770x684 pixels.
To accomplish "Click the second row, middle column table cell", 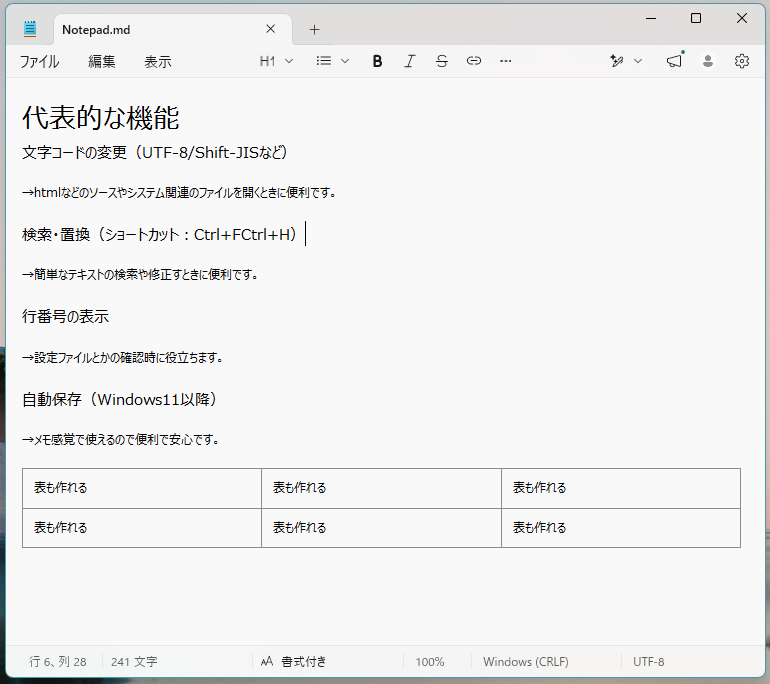I will click(382, 528).
